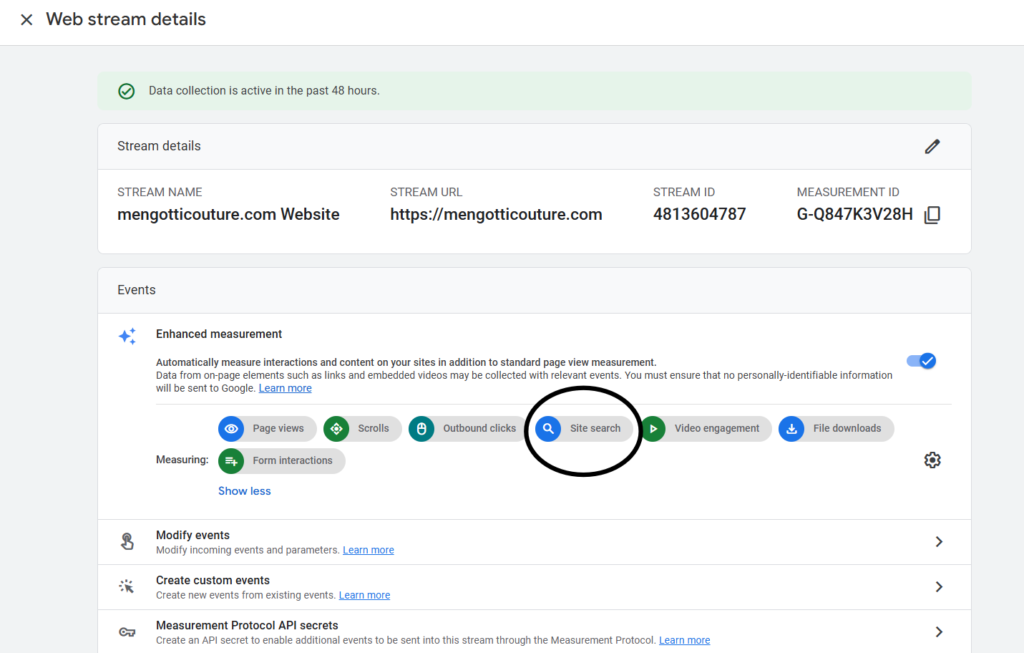The width and height of the screenshot is (1024, 653).
Task: Expand the Create custom events chevron
Action: (938, 587)
